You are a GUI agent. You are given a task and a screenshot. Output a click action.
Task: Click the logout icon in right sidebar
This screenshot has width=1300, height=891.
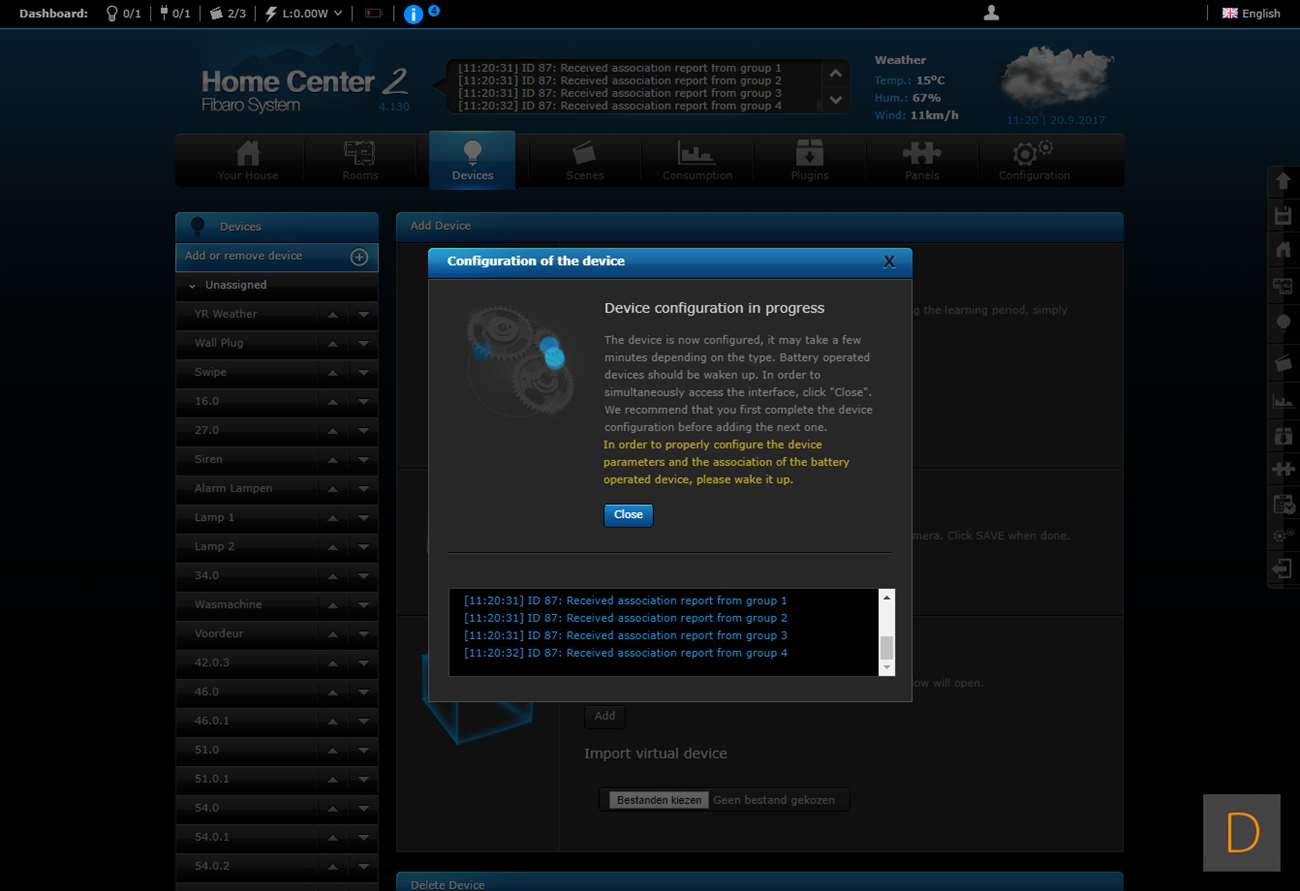(x=1282, y=569)
